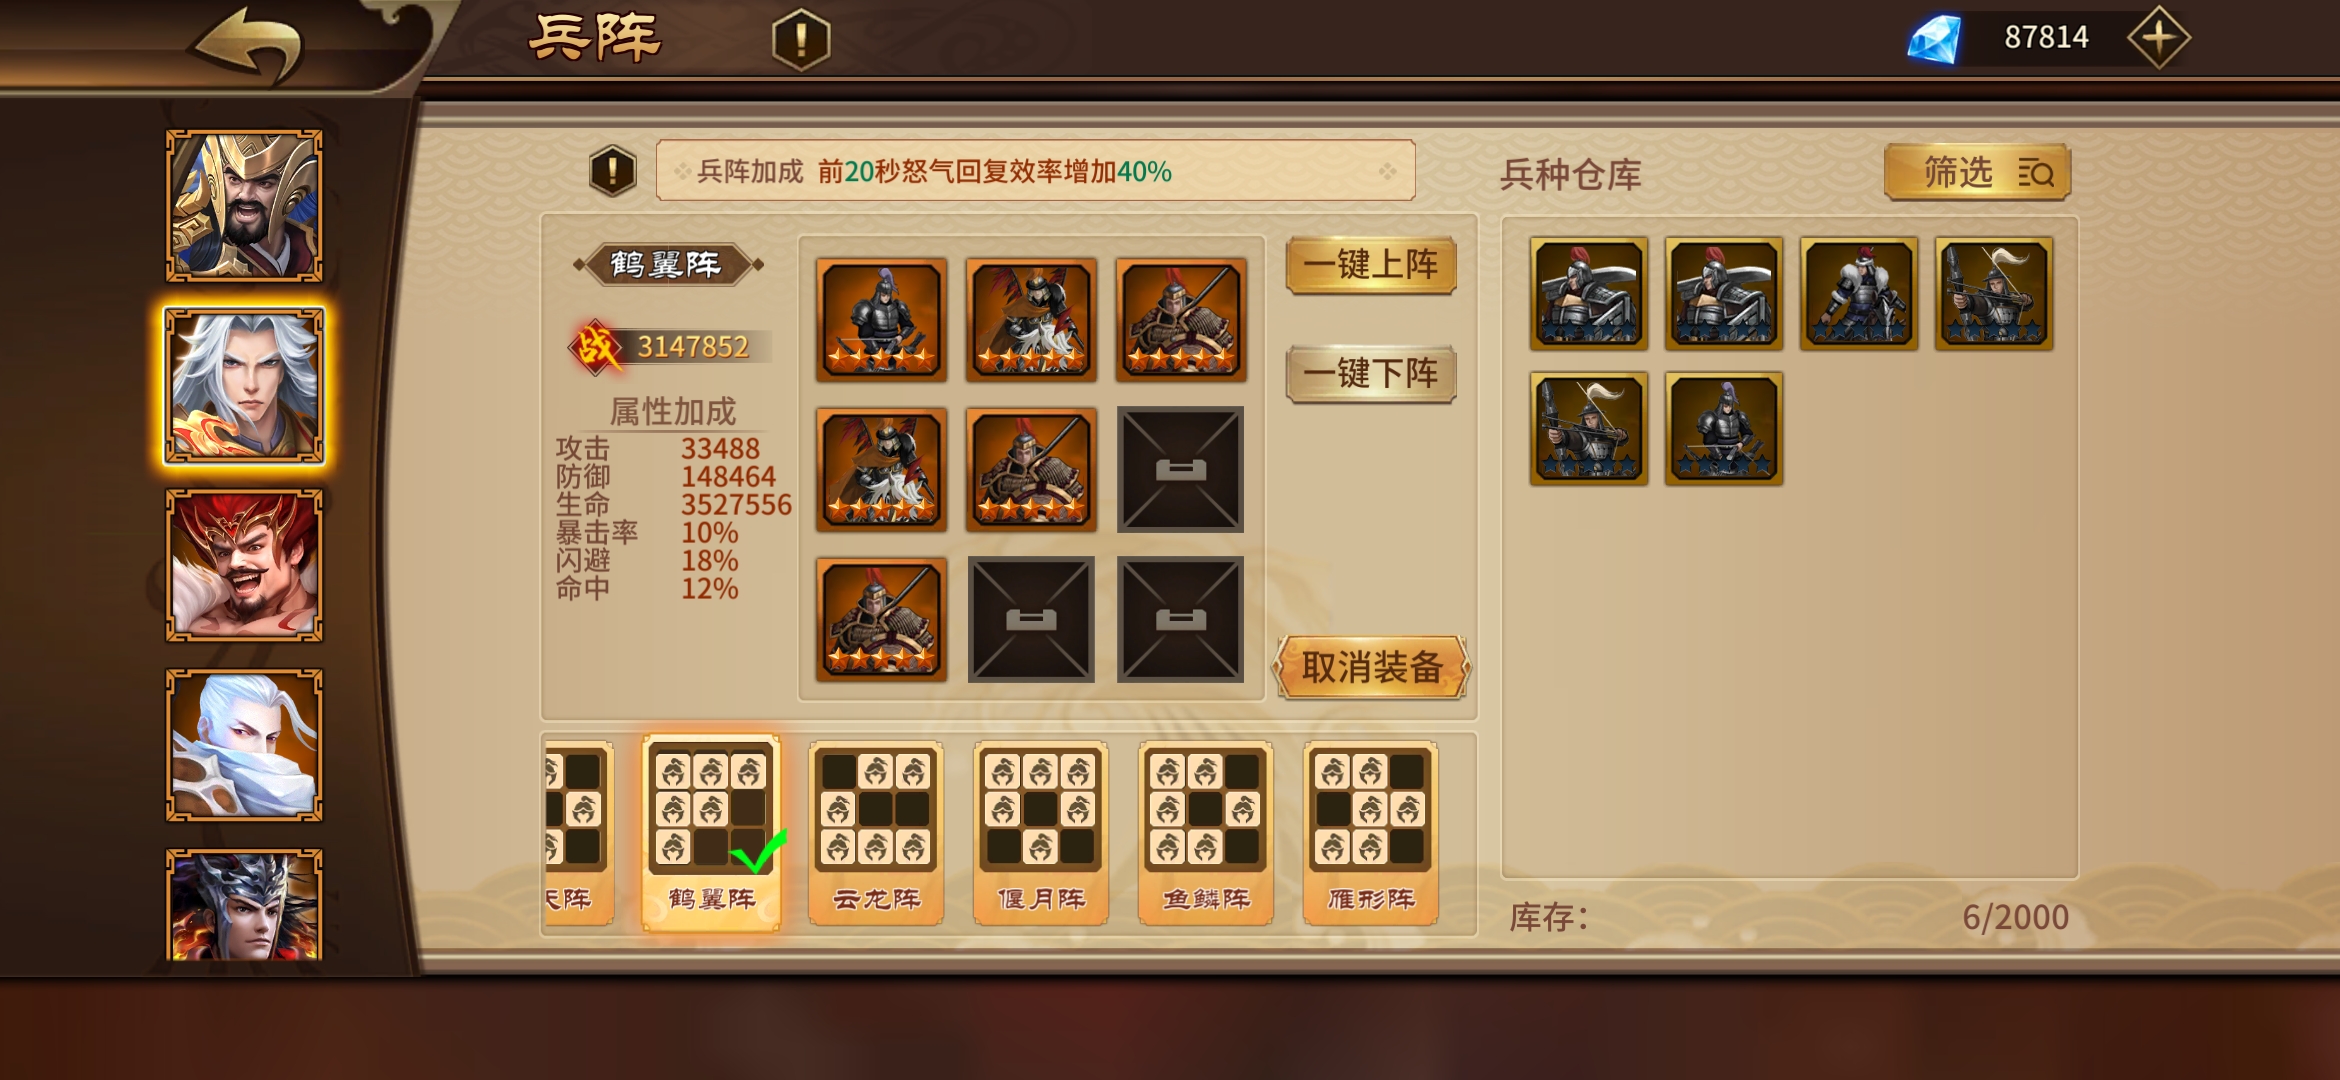This screenshot has width=2340, height=1080.
Task: Choose the 雁形阵 formation tab
Action: pos(1371,833)
